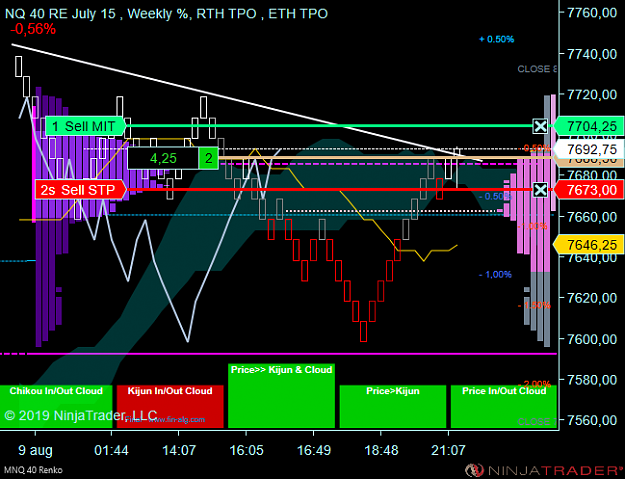Click the 7673,00 red price marker
The width and height of the screenshot is (625, 479).
point(588,190)
